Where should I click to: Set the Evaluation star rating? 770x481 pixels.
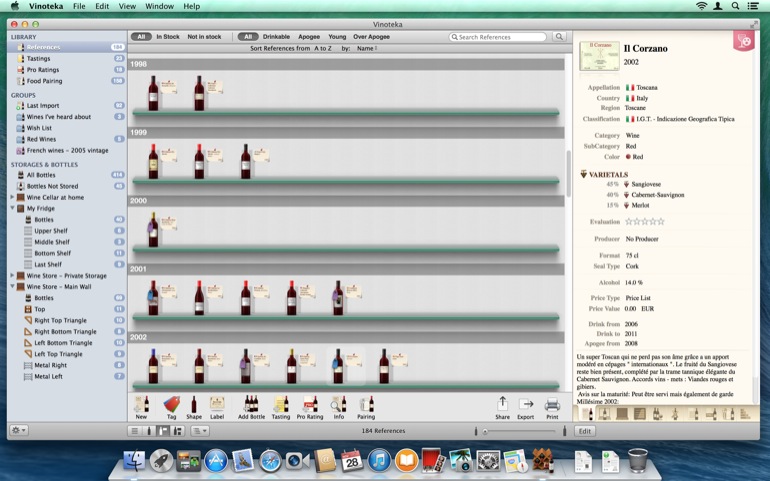(645, 222)
